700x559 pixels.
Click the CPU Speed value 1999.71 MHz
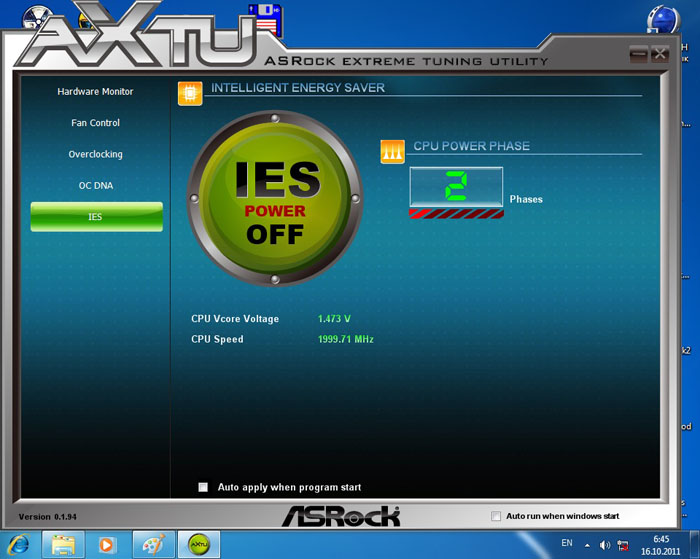[x=346, y=339]
